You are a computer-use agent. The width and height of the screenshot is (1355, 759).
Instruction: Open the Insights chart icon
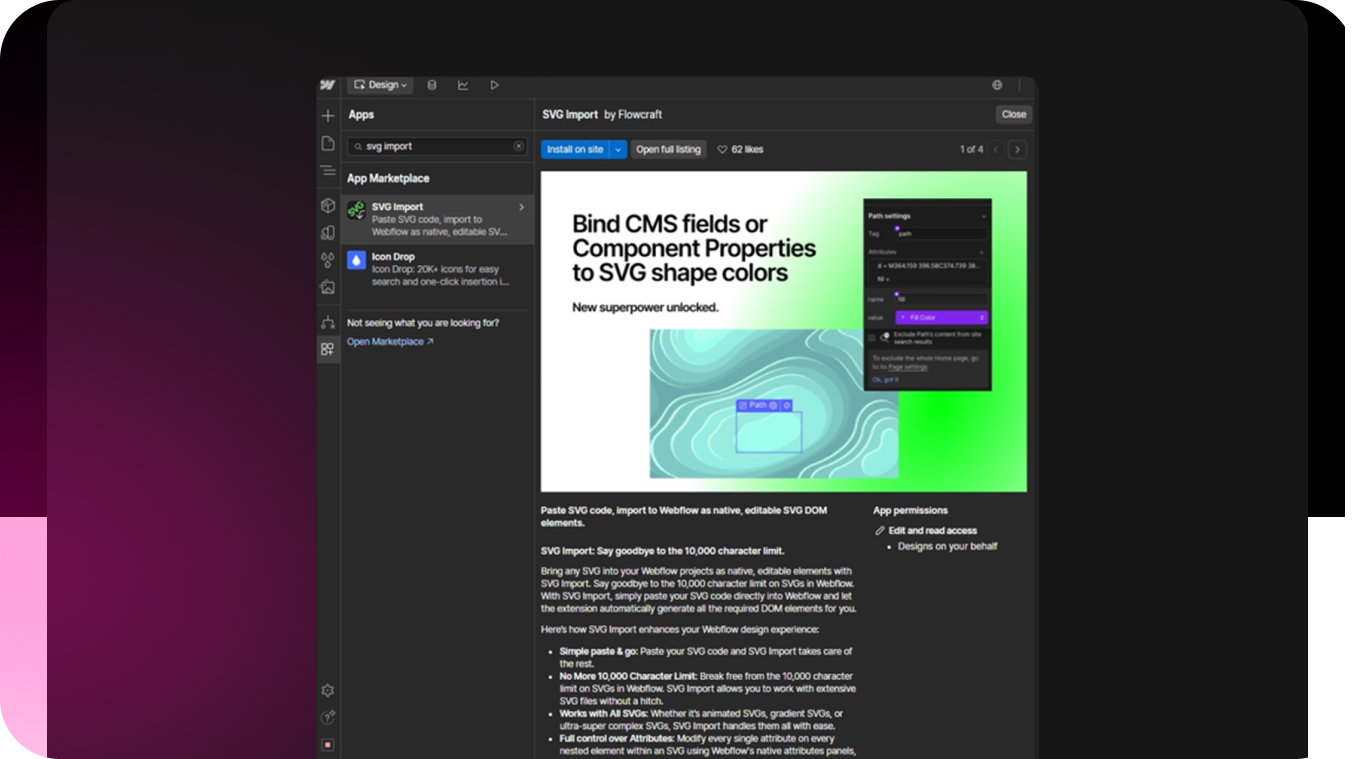463,85
